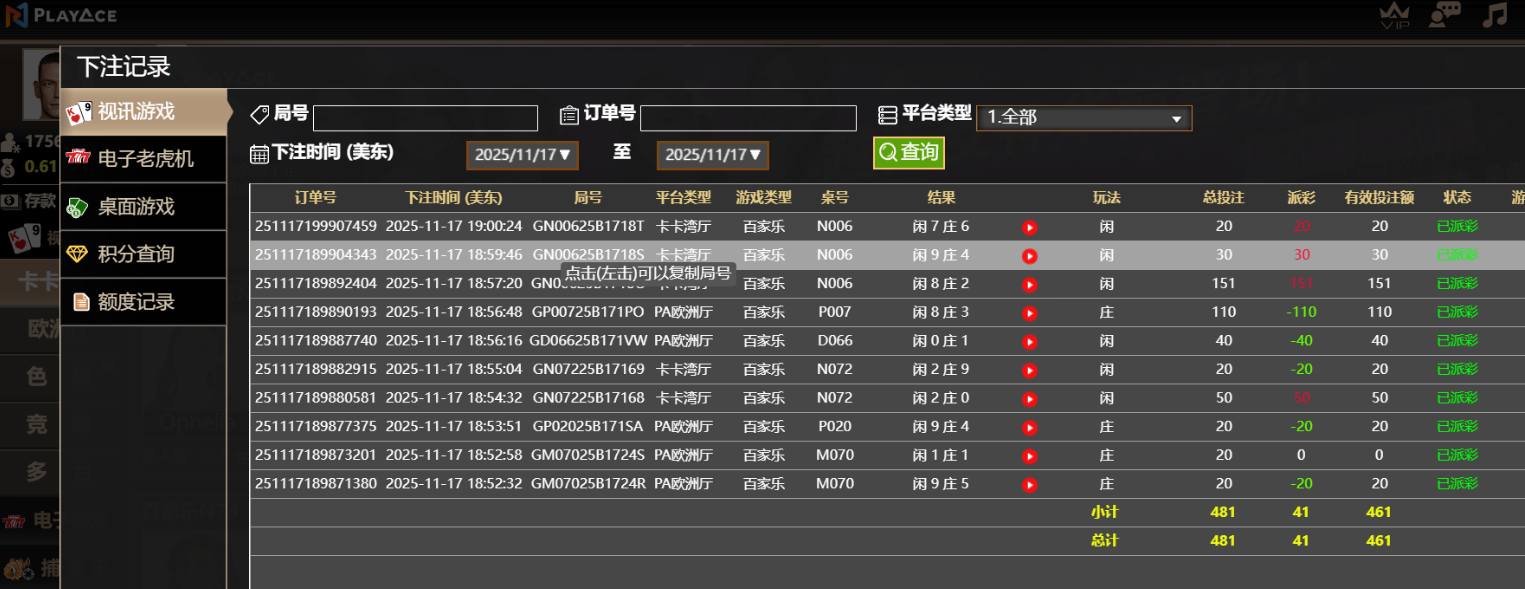Image resolution: width=1525 pixels, height=589 pixels.
Task: Play replay for order 251117189871380
Action: tap(1029, 485)
